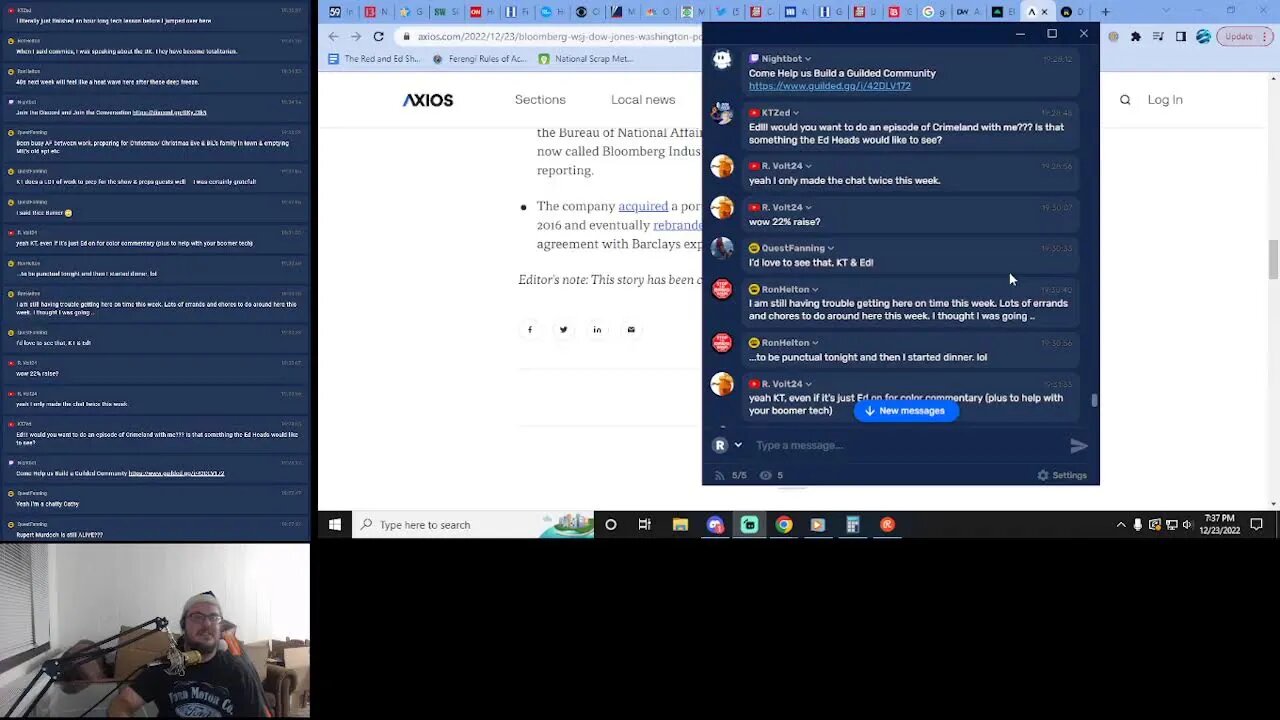Click the connections feed icon showing 5/5
The width and height of the screenshot is (1280, 720).
tap(719, 475)
